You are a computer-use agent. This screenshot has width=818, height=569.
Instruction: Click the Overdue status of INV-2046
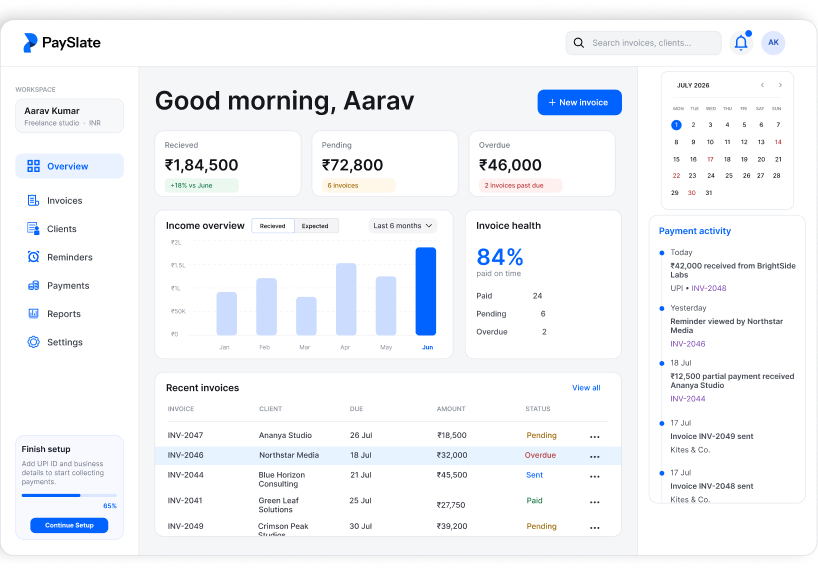point(540,455)
